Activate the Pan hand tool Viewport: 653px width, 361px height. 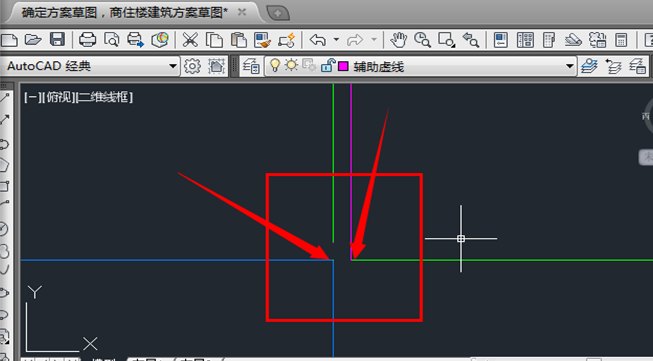398,40
